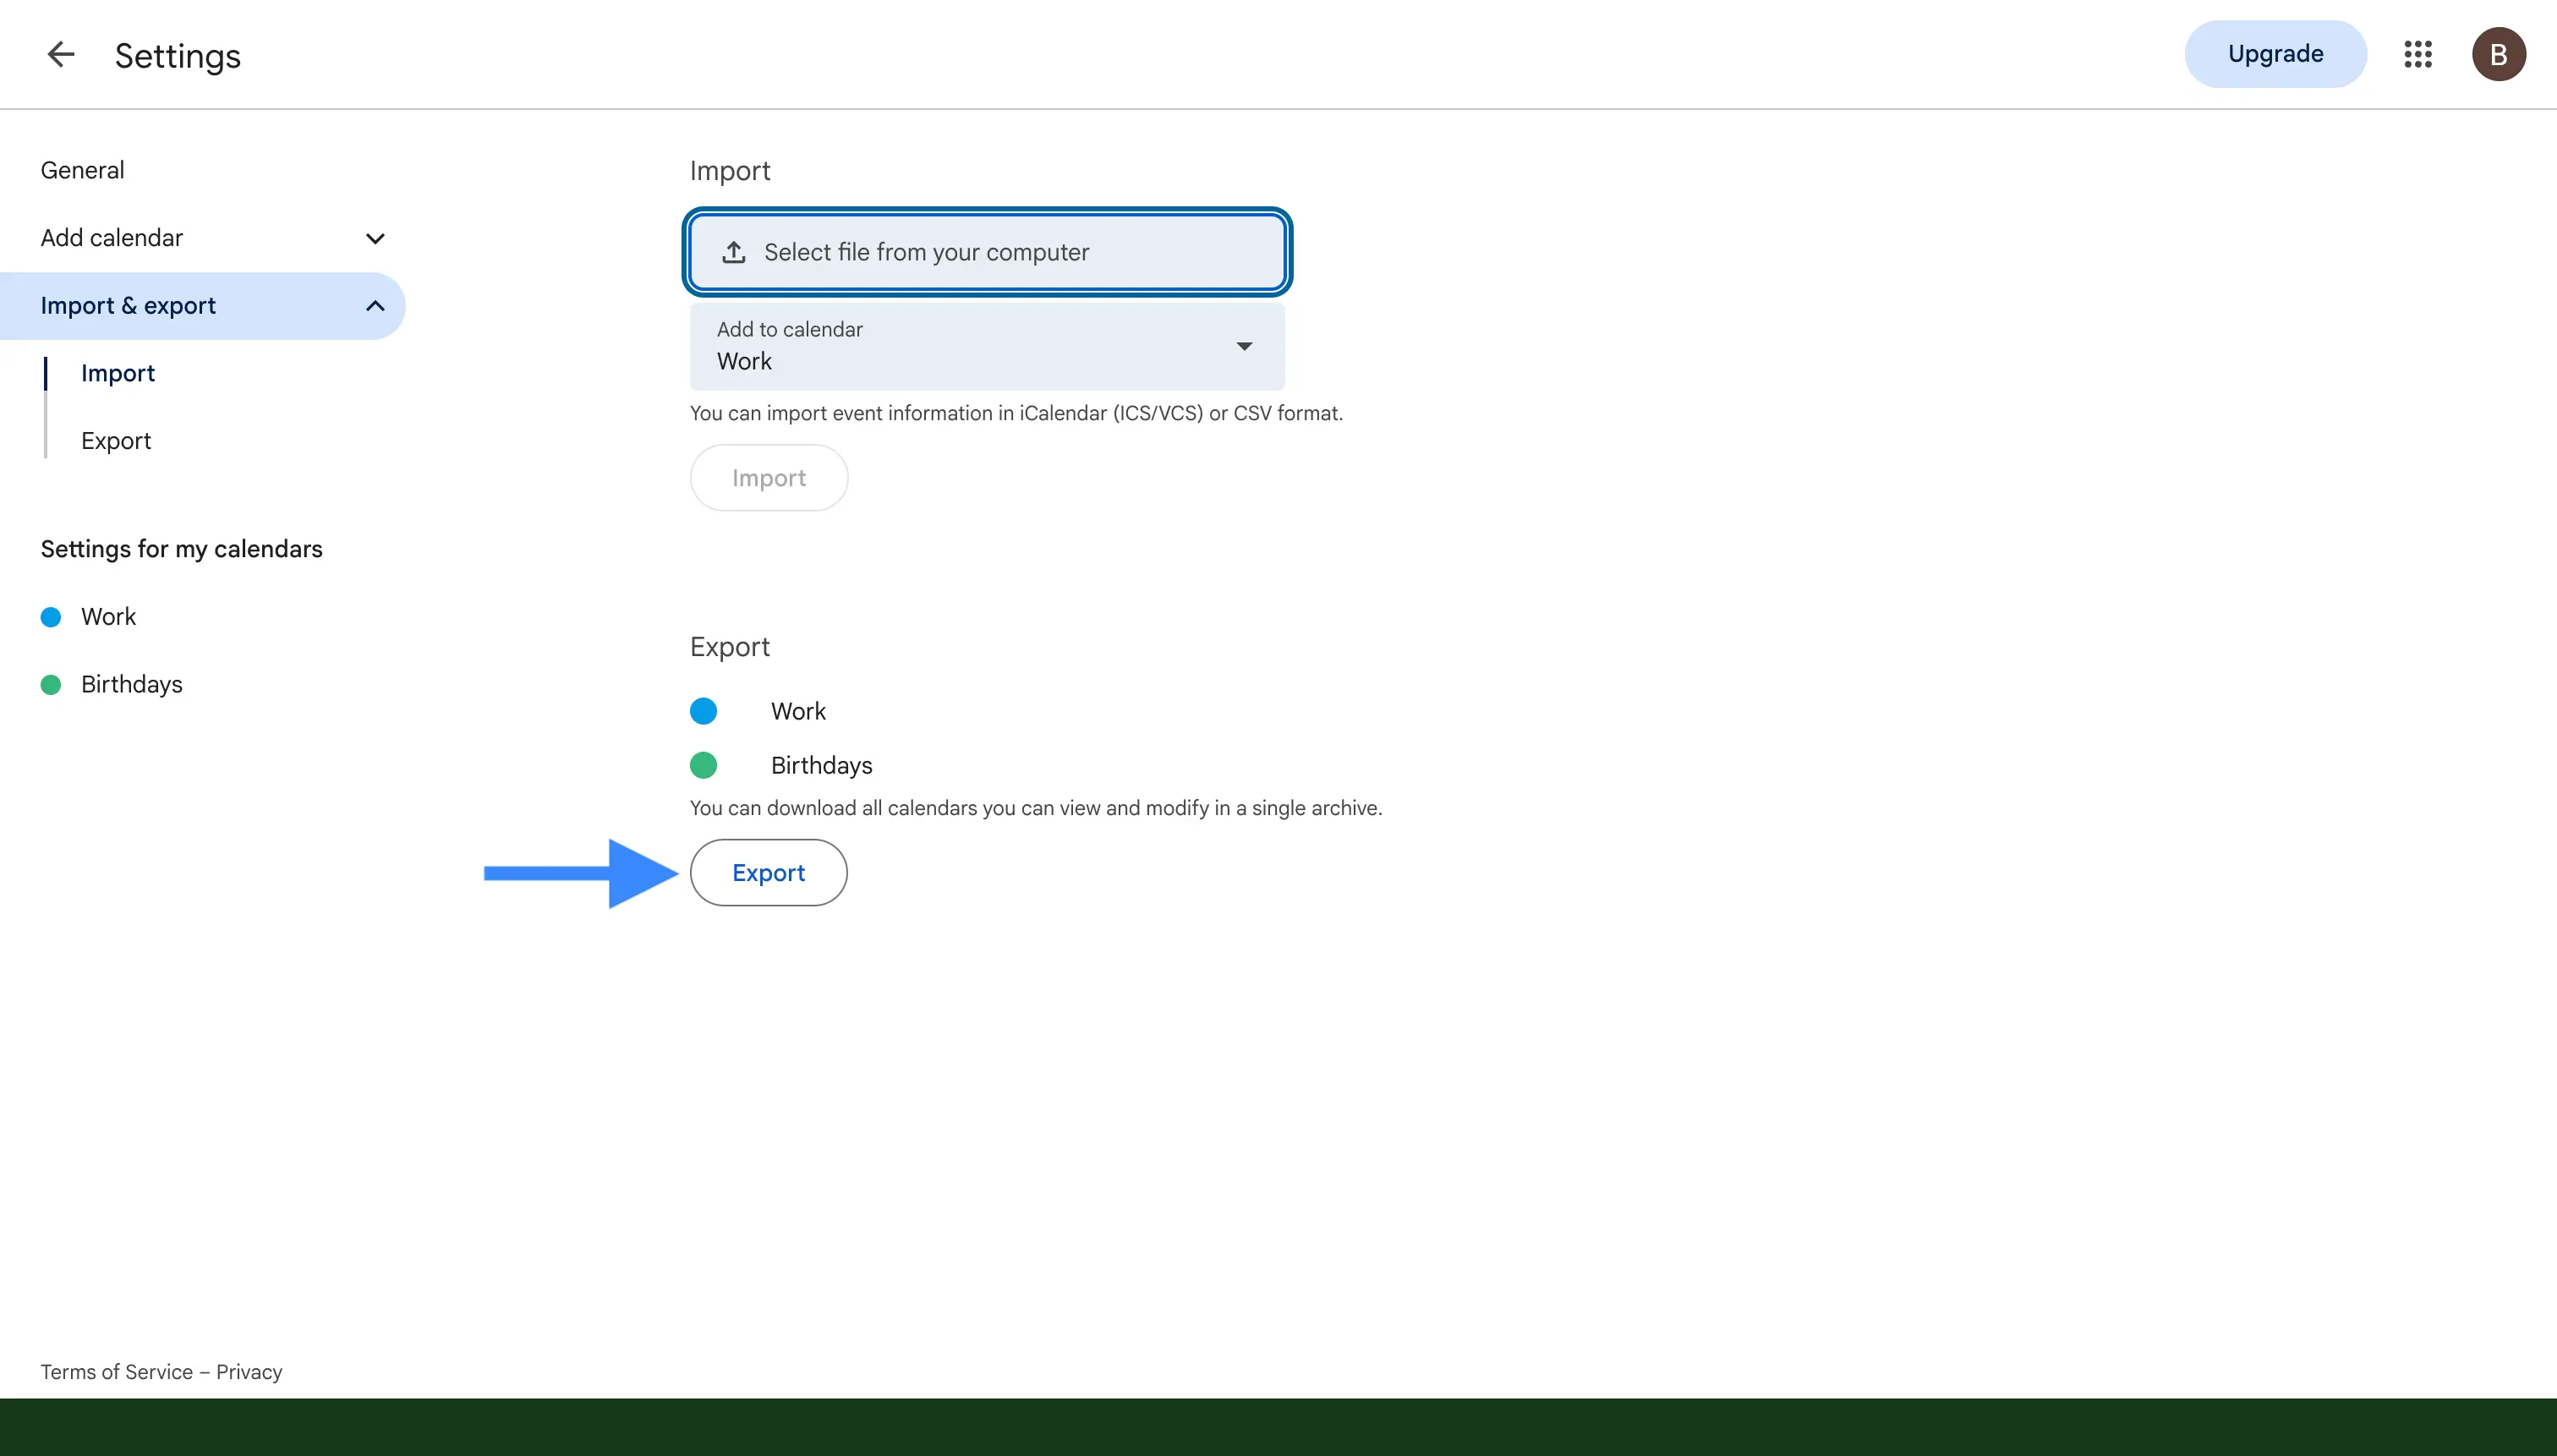This screenshot has width=2557, height=1456.
Task: Click the Settings page title
Action: (x=178, y=56)
